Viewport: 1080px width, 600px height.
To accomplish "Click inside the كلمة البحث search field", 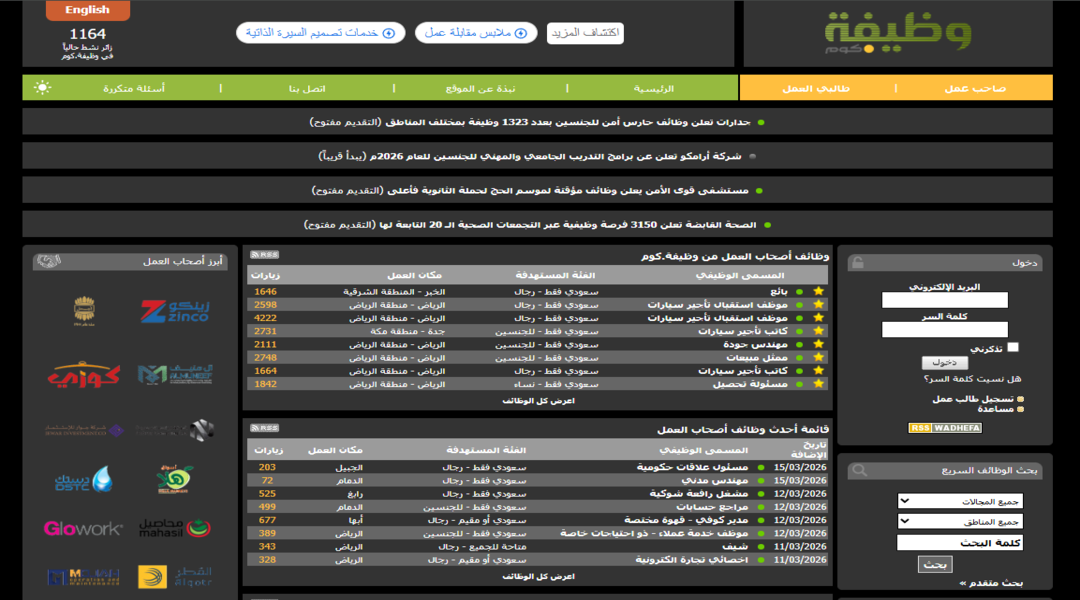I will [960, 543].
